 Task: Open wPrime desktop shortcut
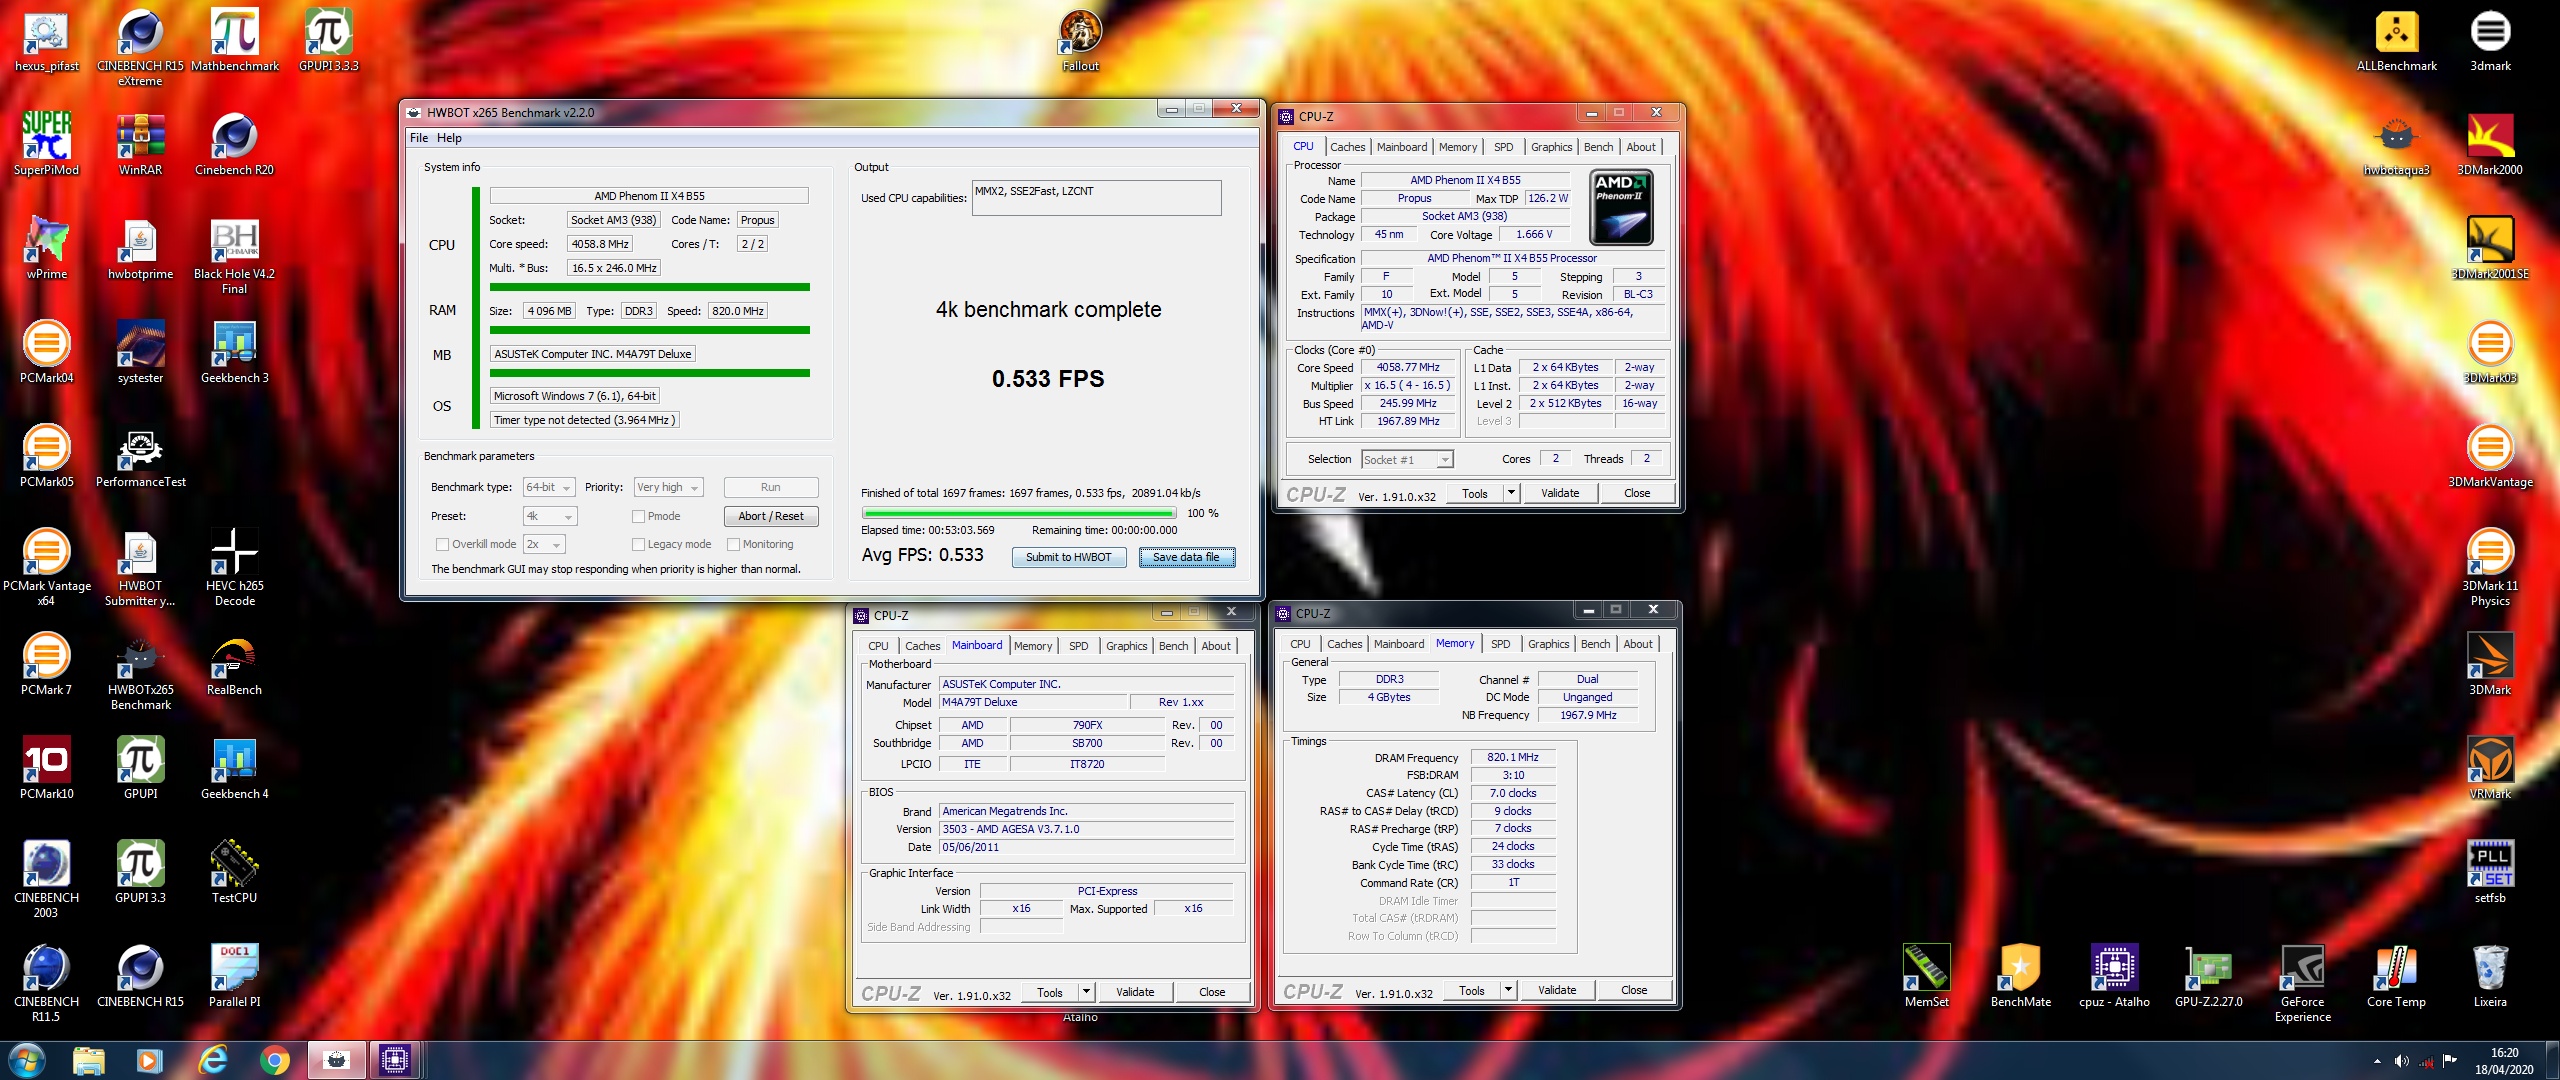pos(46,247)
